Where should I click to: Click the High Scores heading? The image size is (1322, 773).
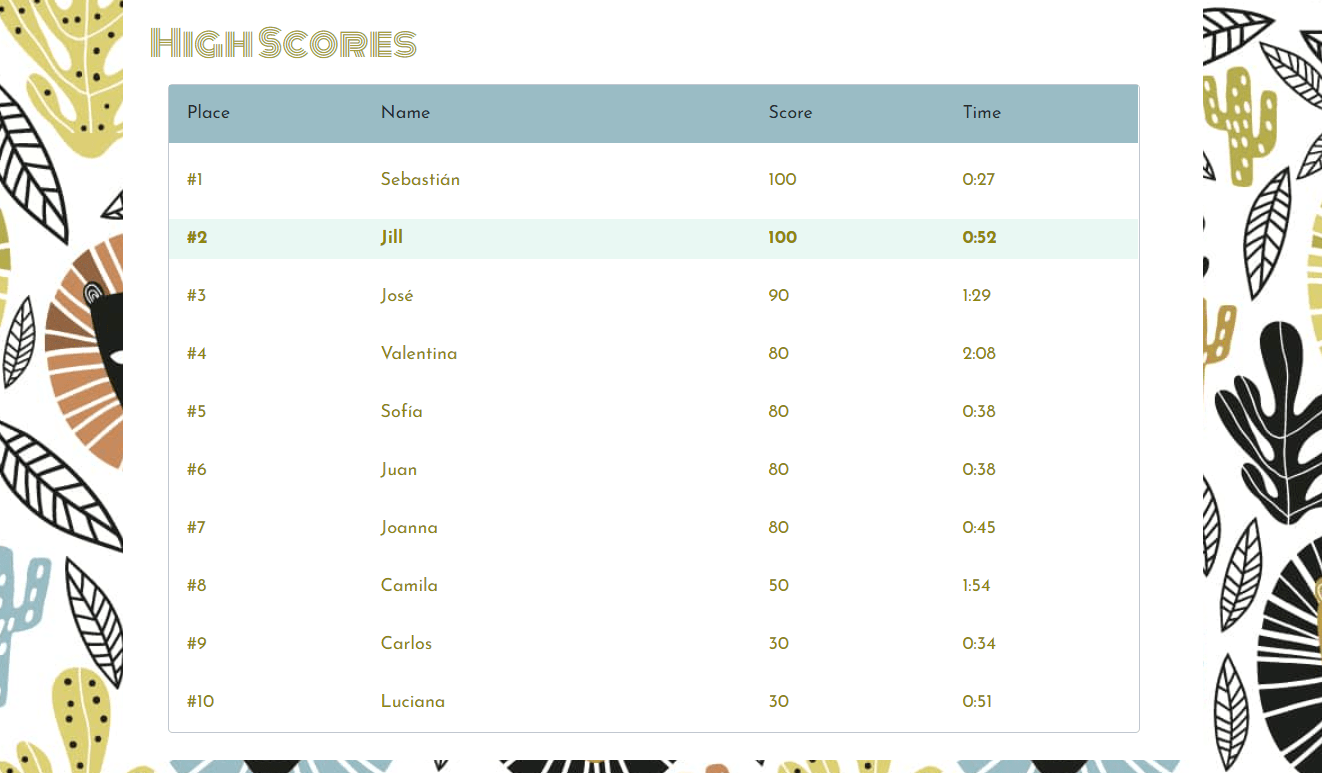(x=283, y=44)
